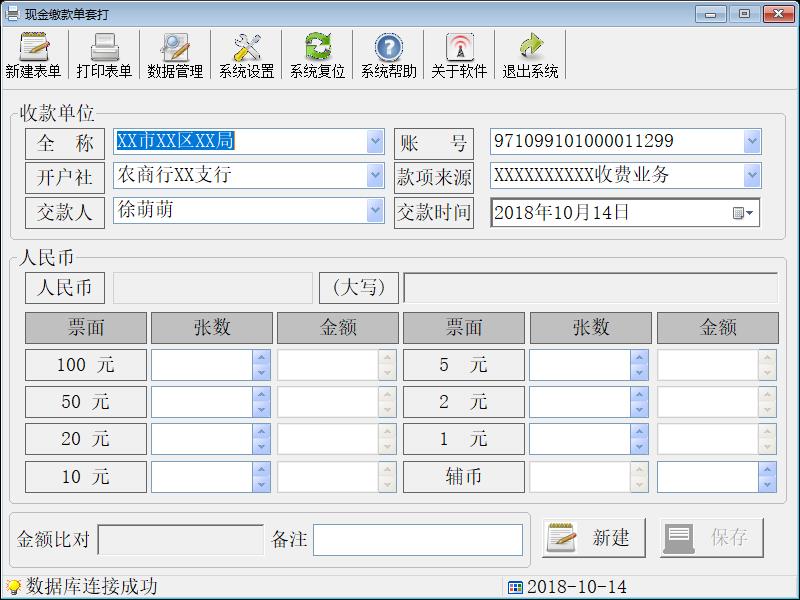The height and width of the screenshot is (600, 800).
Task: Expand the 款项来源 dropdown list
Action: coord(752,176)
